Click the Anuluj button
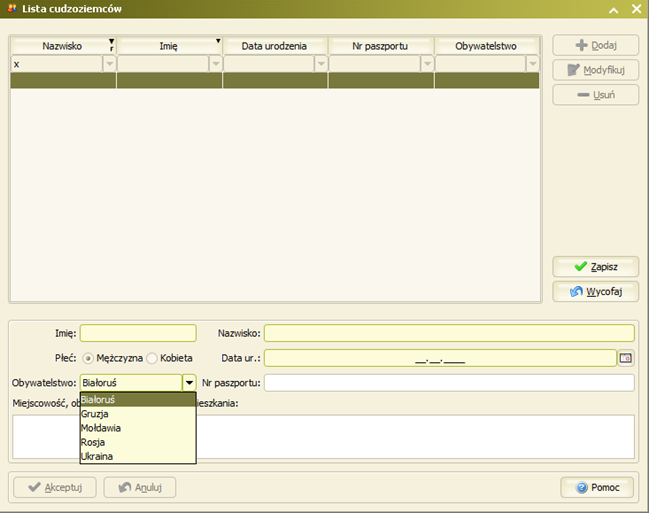The image size is (649, 513). [x=140, y=487]
